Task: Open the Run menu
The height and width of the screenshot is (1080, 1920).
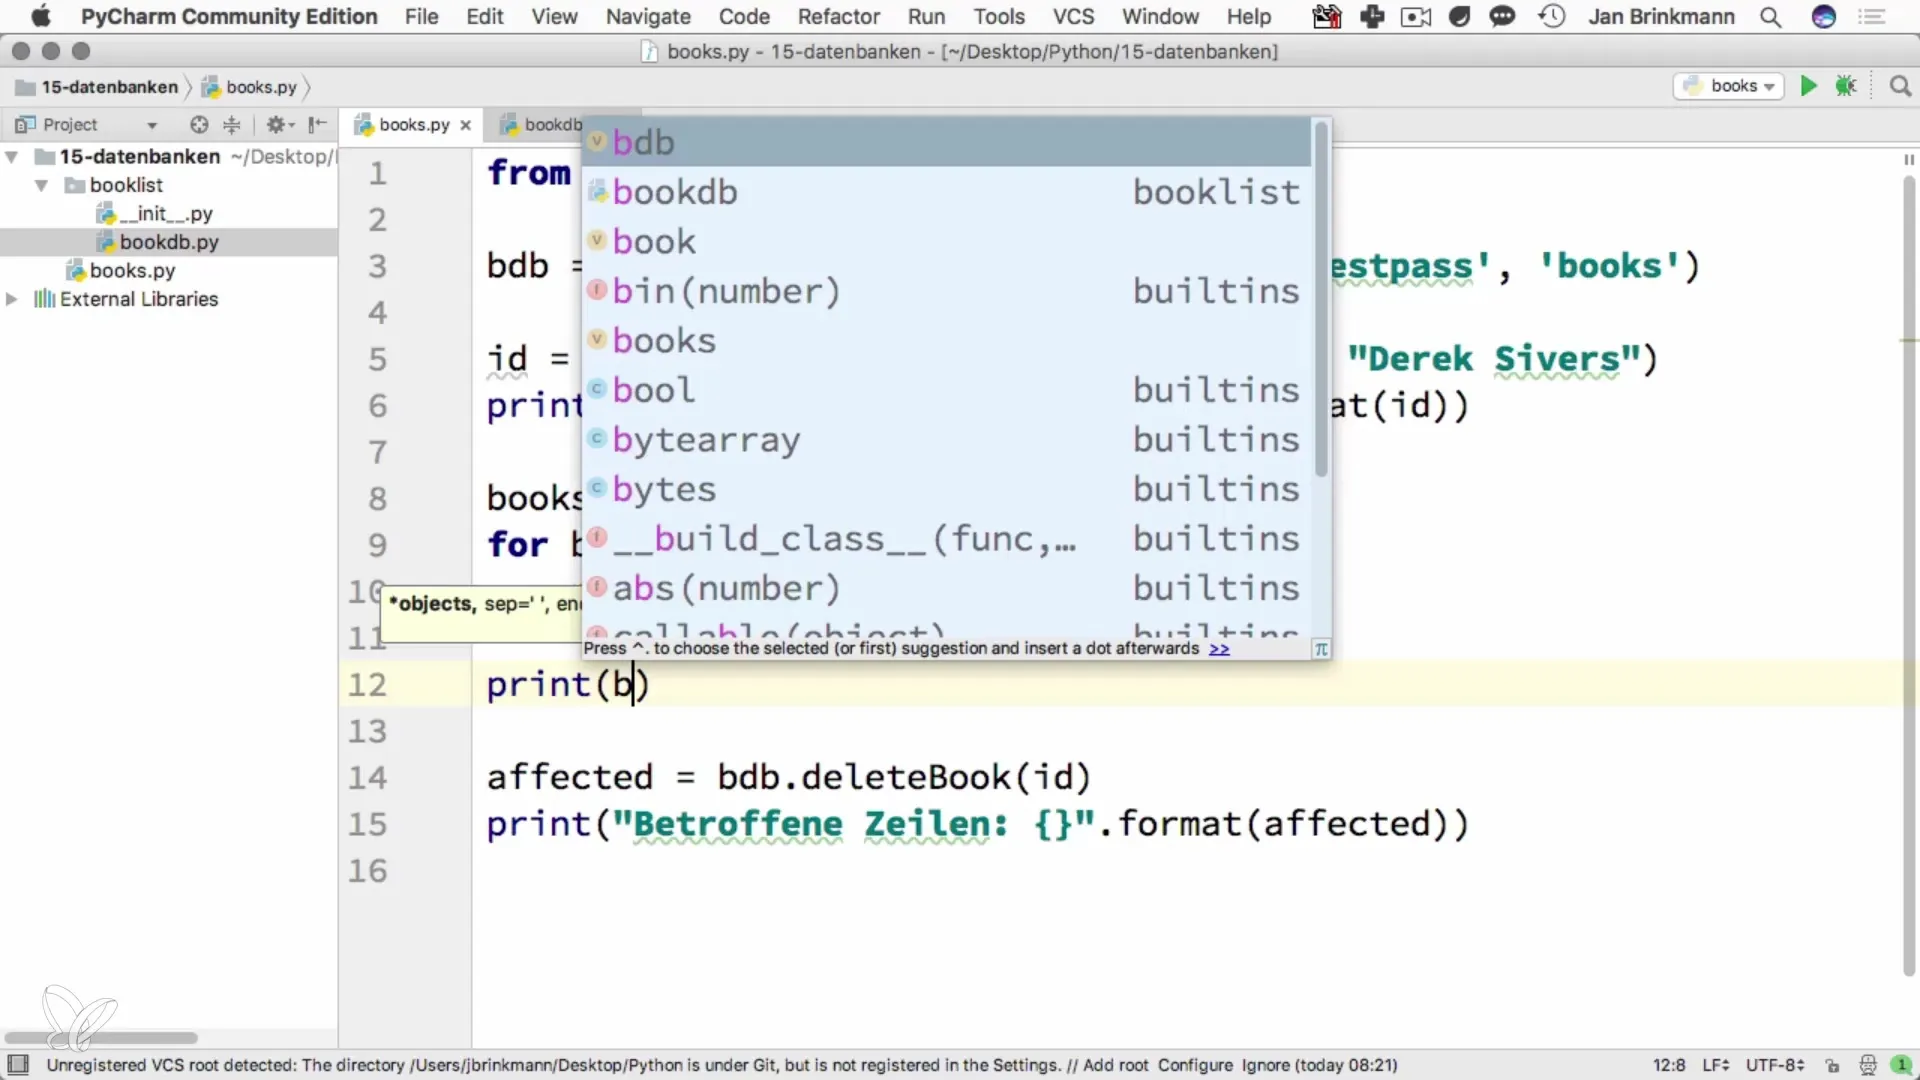Action: coord(926,17)
